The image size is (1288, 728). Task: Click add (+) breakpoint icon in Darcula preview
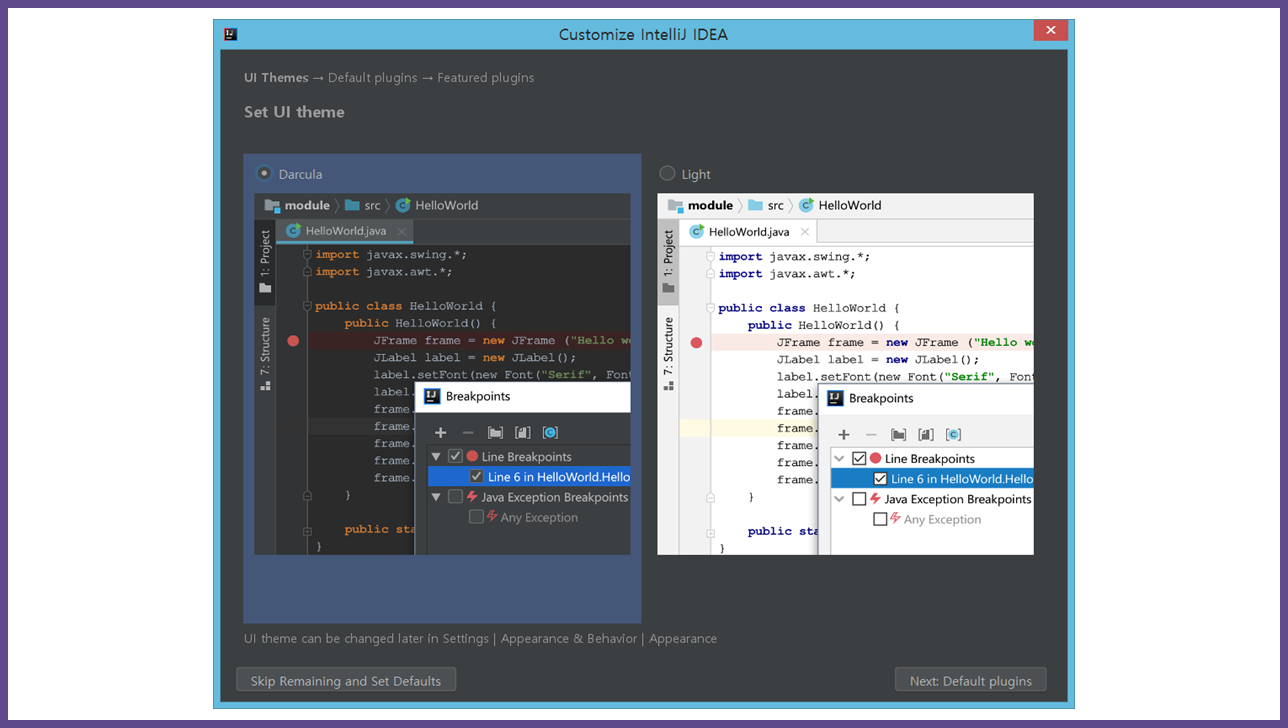[x=440, y=432]
